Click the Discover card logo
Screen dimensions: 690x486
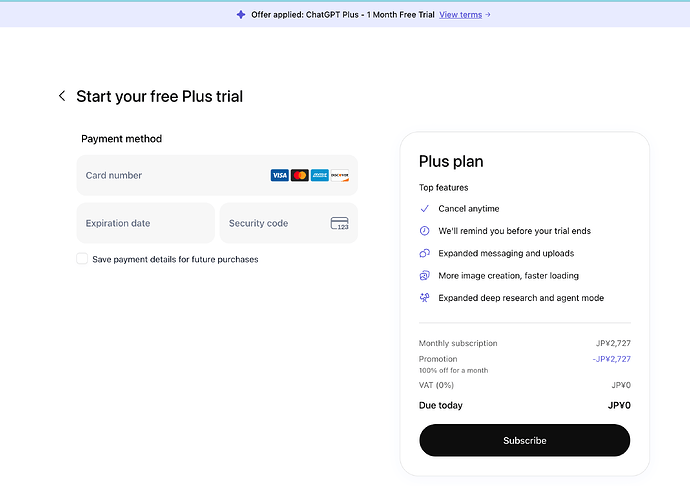tap(340, 175)
